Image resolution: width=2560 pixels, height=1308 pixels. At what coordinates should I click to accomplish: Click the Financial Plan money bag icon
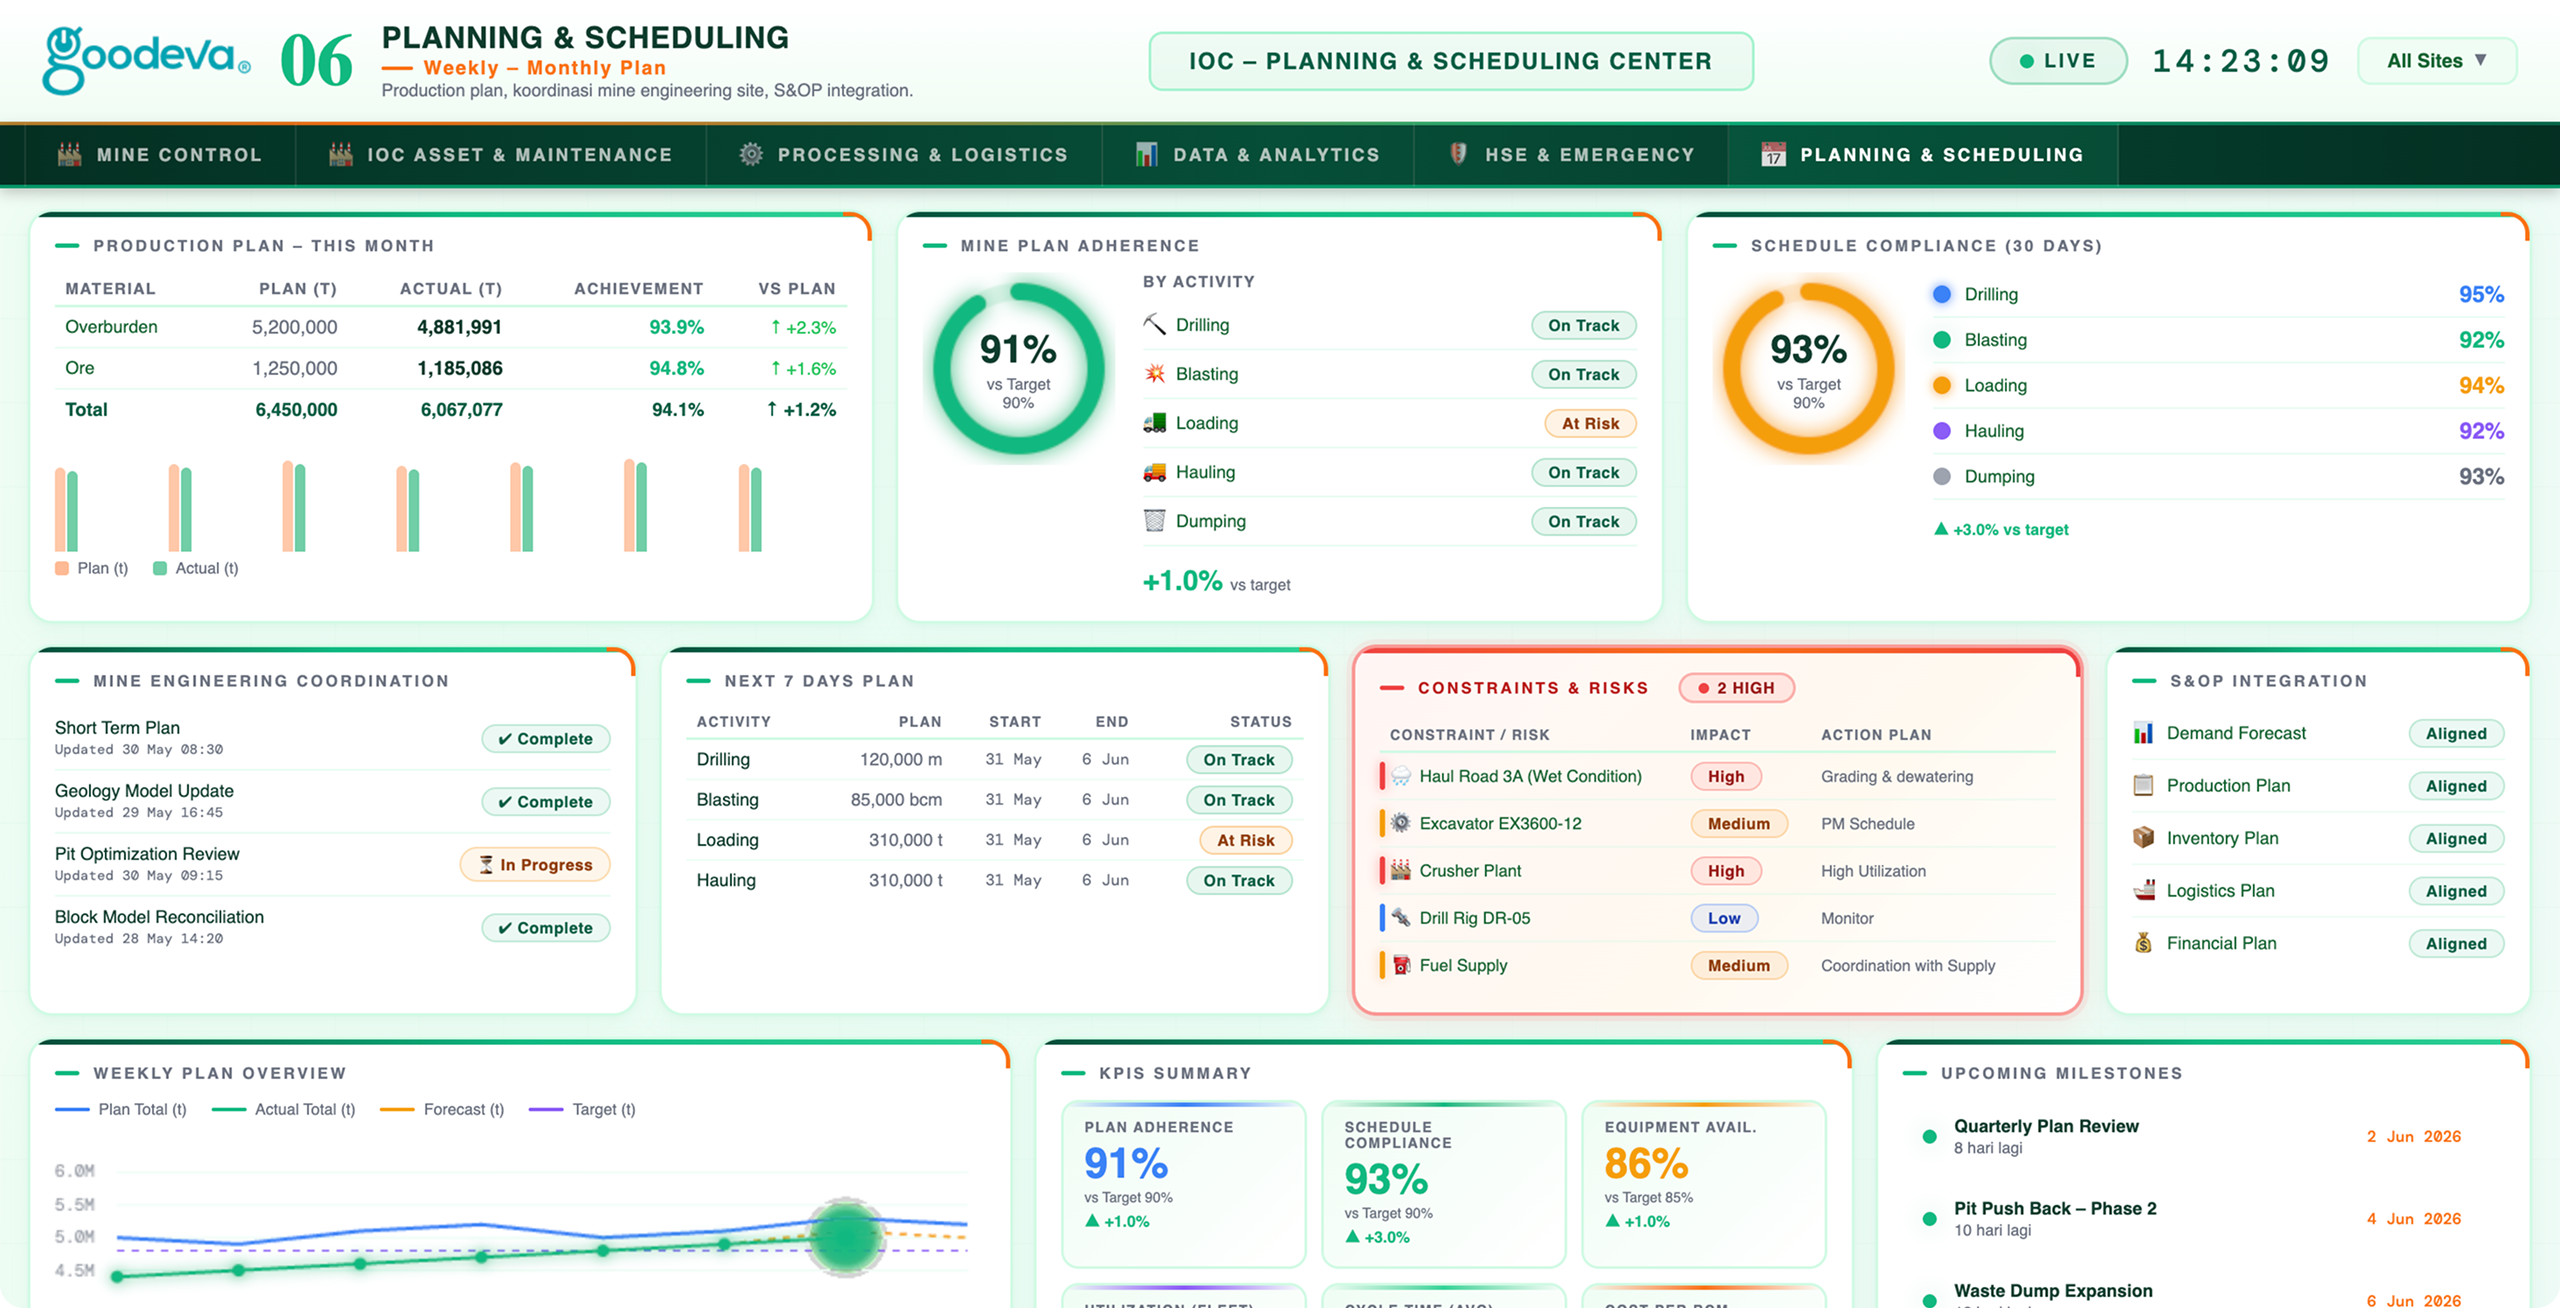(x=2143, y=943)
